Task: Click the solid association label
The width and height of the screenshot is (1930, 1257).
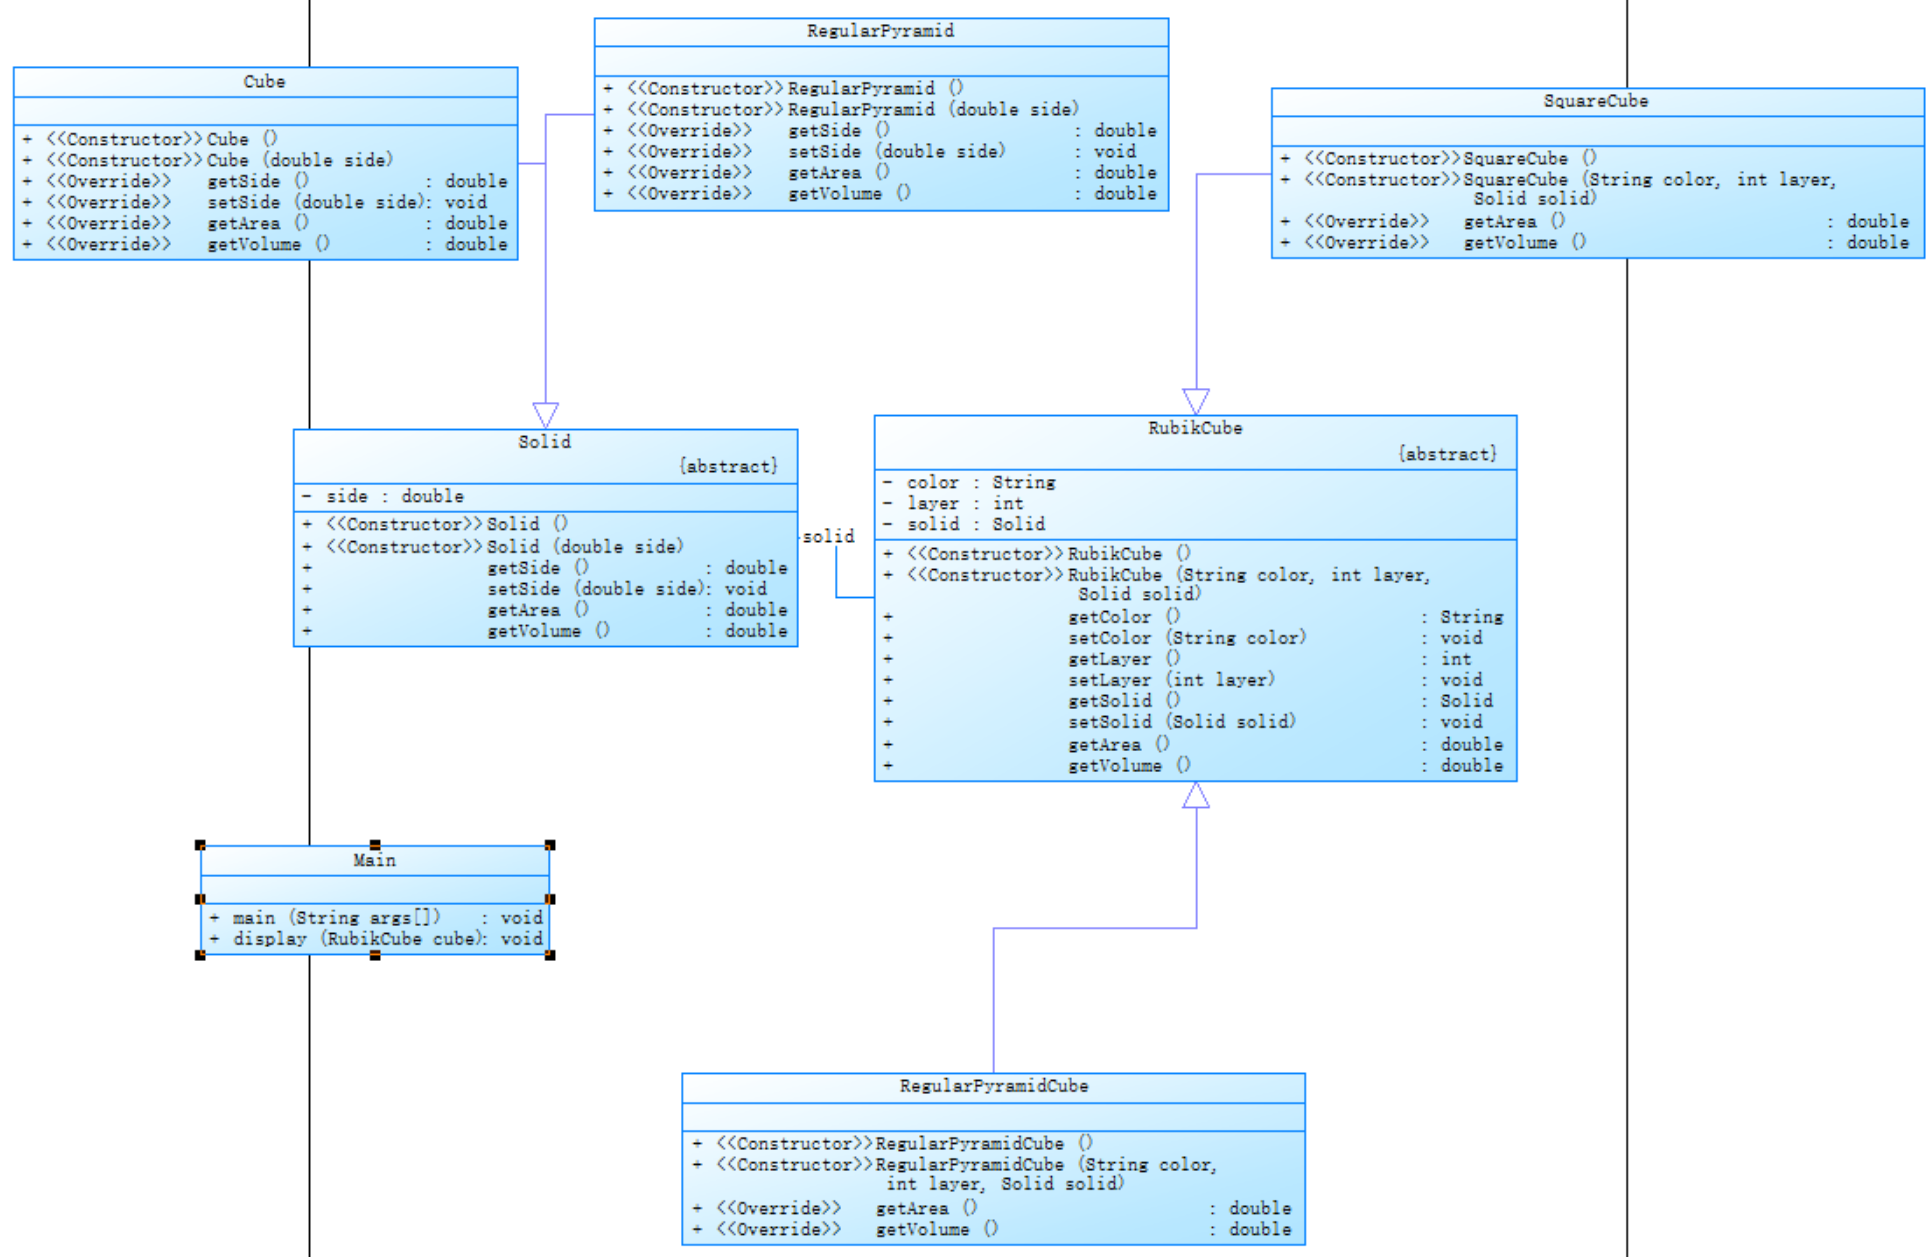Action: point(828,537)
